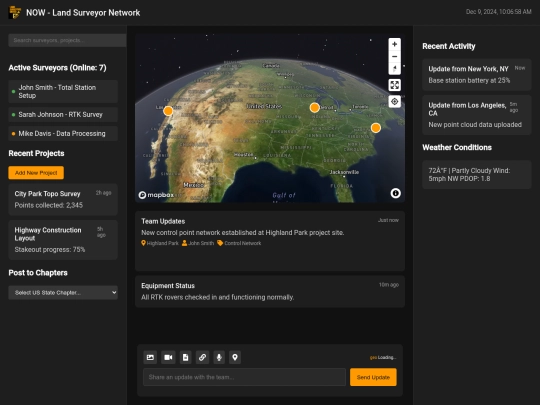Click the map zoom in button

[x=394, y=44]
